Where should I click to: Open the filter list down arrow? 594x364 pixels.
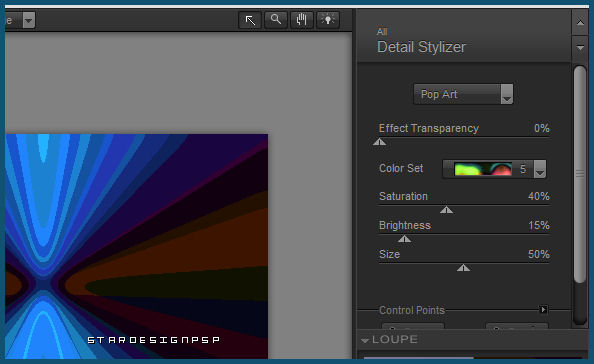(x=580, y=48)
